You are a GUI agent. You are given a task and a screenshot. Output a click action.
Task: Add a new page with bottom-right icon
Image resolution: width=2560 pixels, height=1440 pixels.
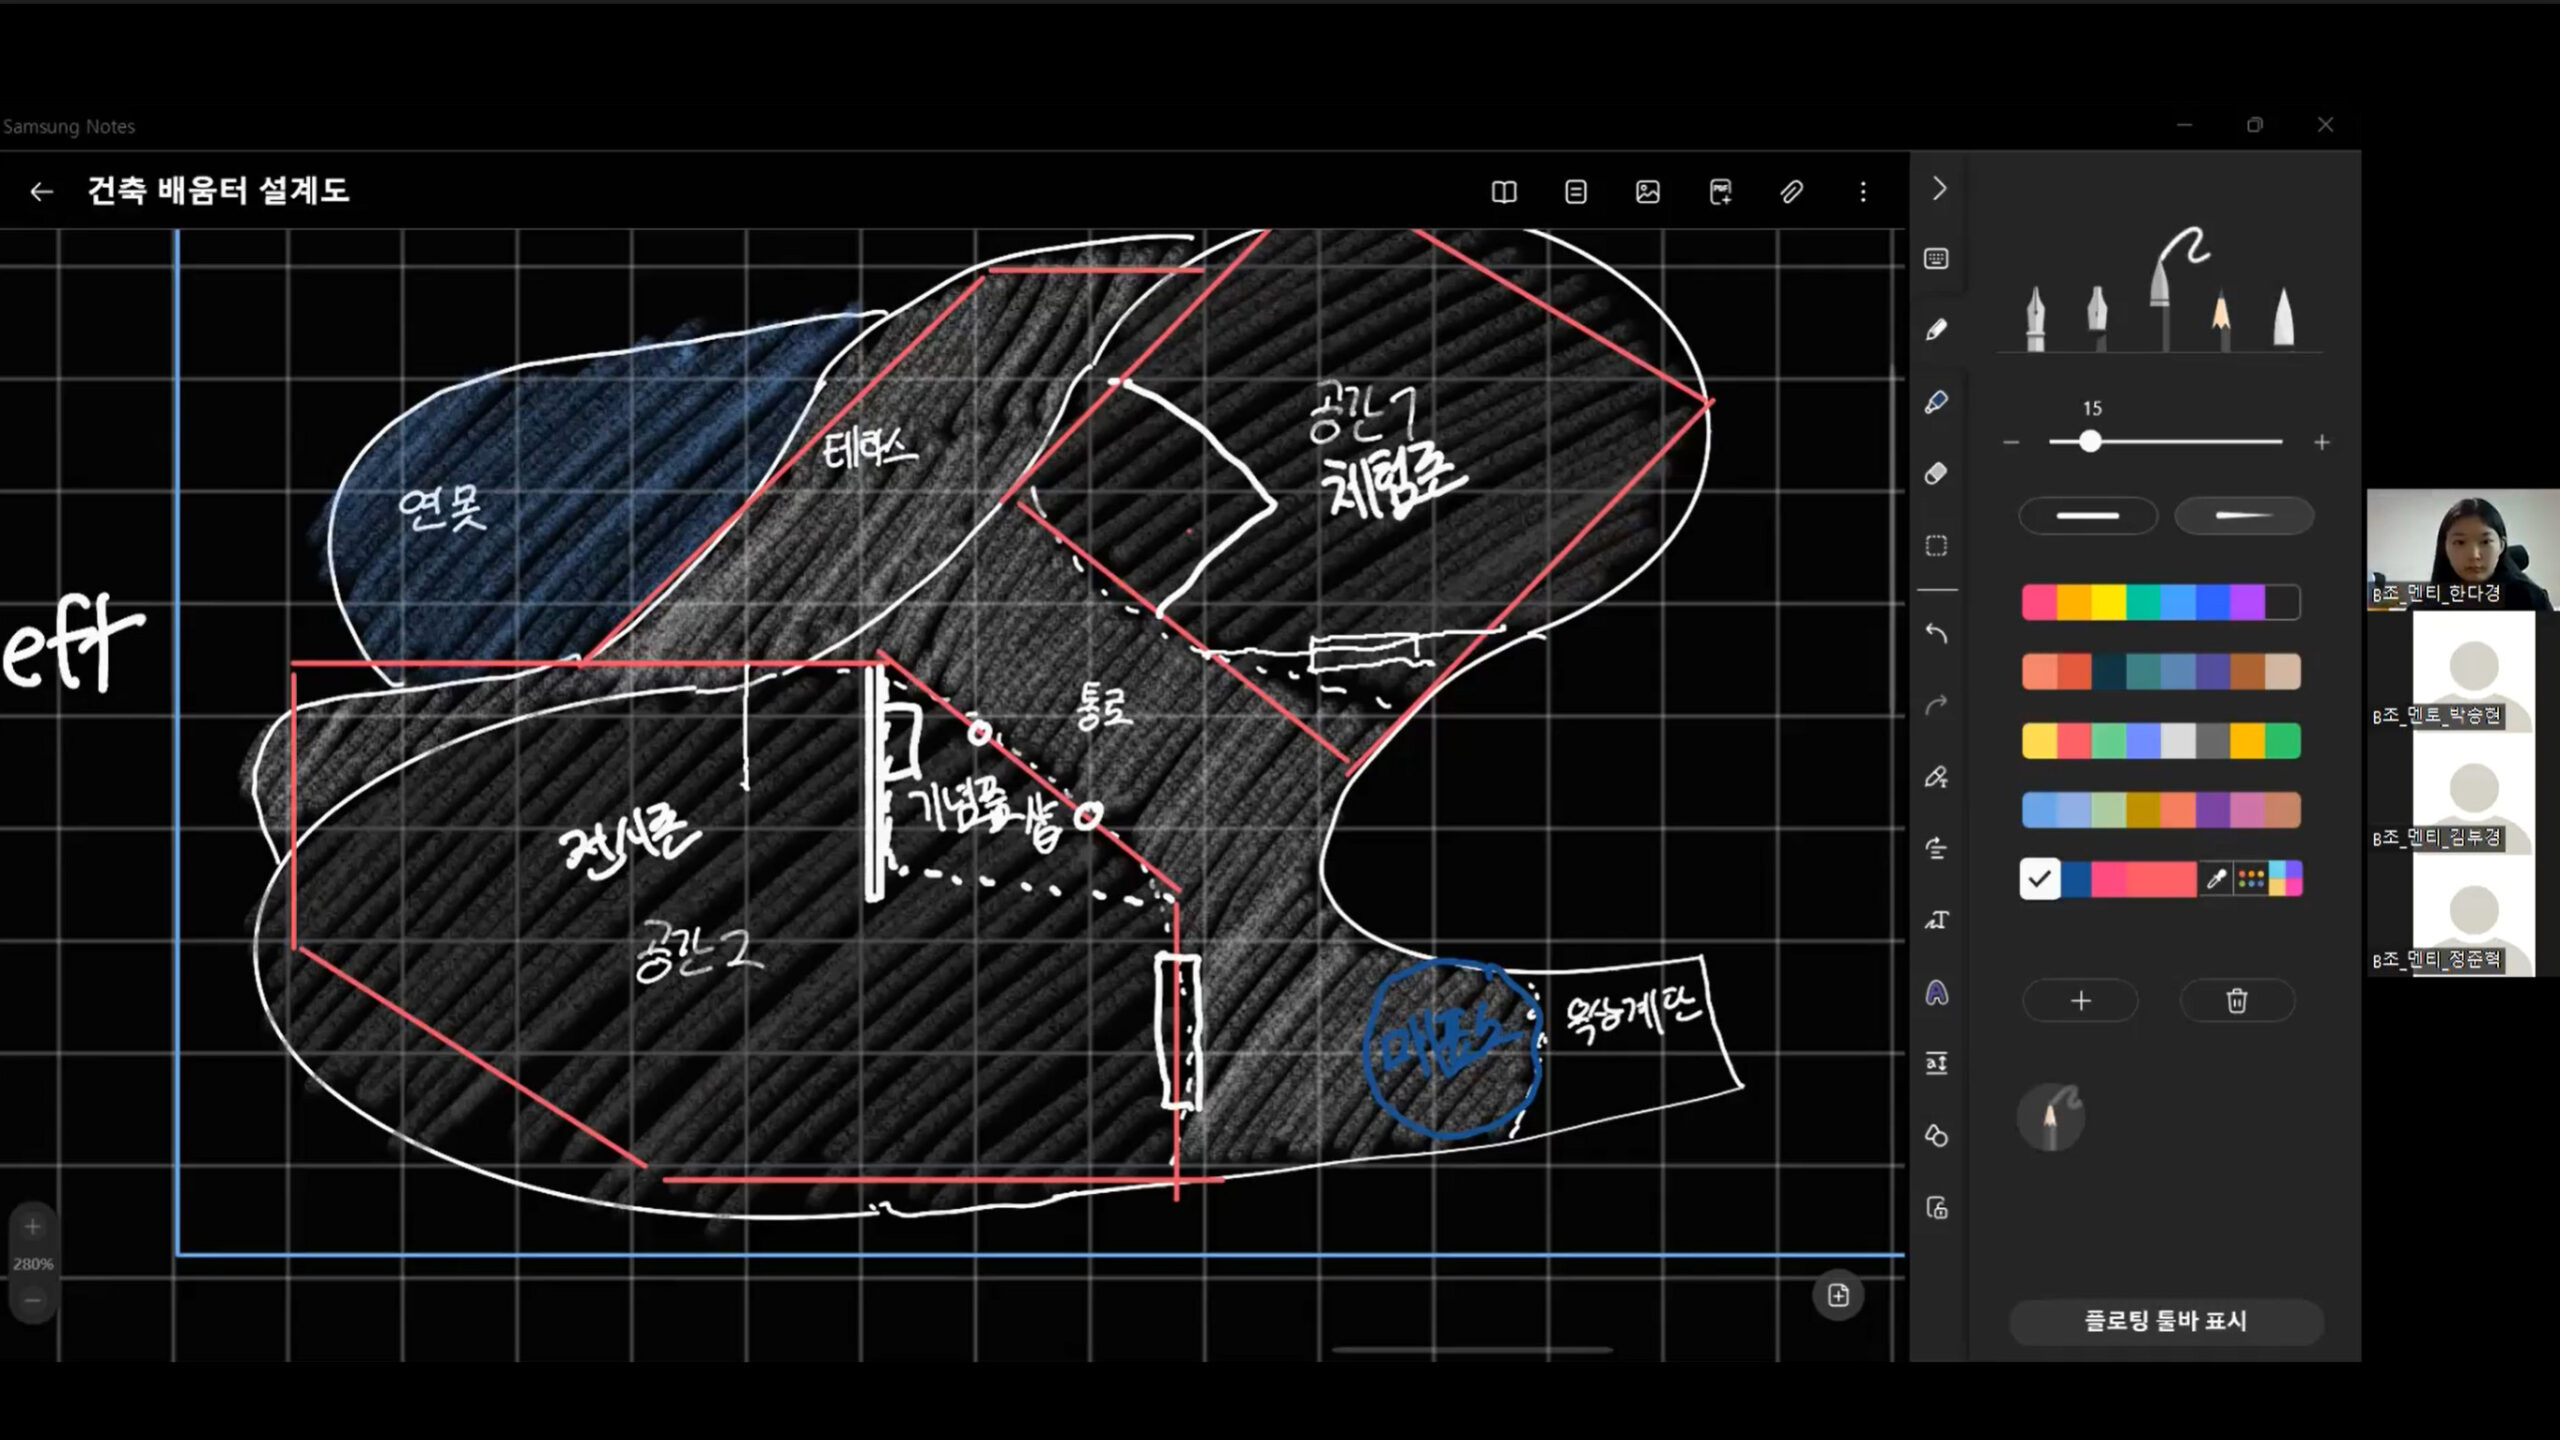[x=1838, y=1296]
